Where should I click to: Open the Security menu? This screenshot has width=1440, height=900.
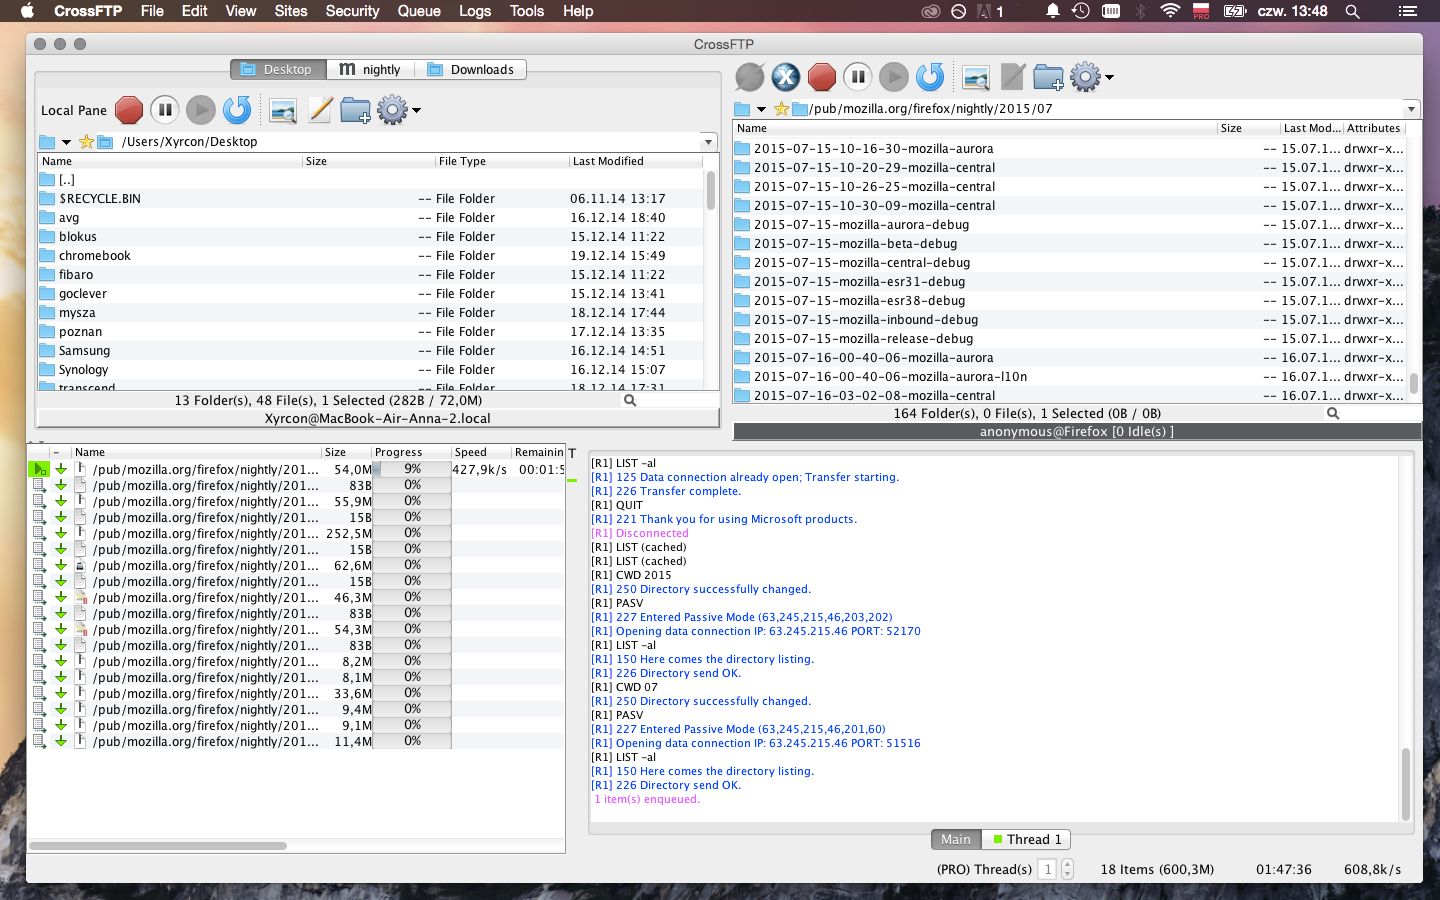[x=352, y=11]
